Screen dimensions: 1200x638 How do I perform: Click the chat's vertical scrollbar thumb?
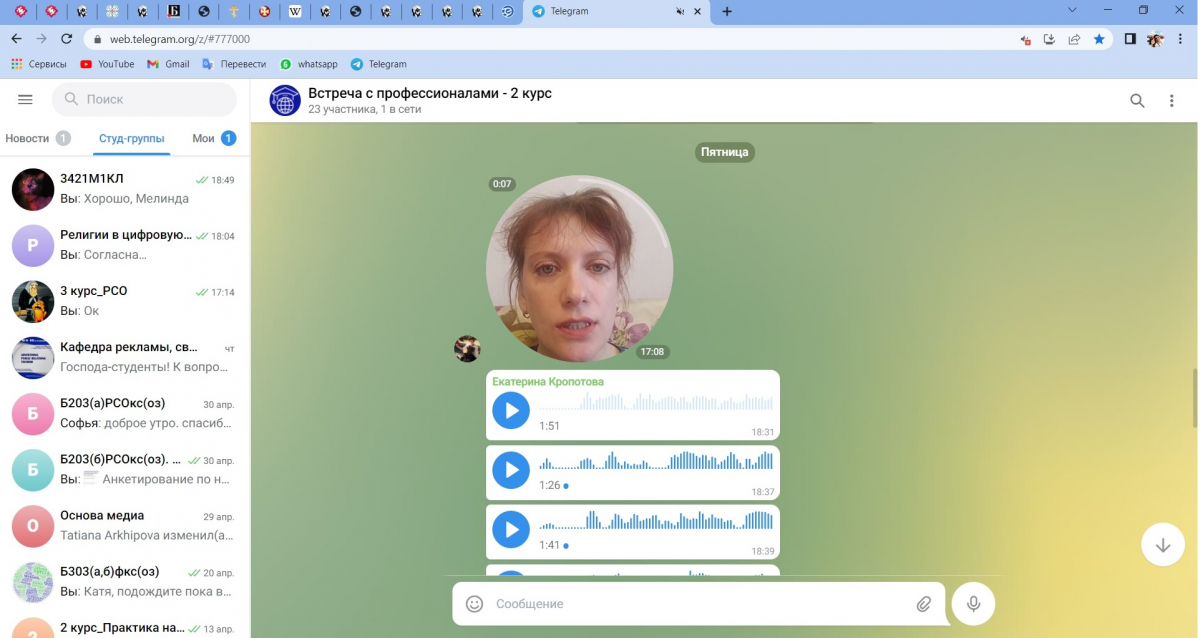point(1193,398)
